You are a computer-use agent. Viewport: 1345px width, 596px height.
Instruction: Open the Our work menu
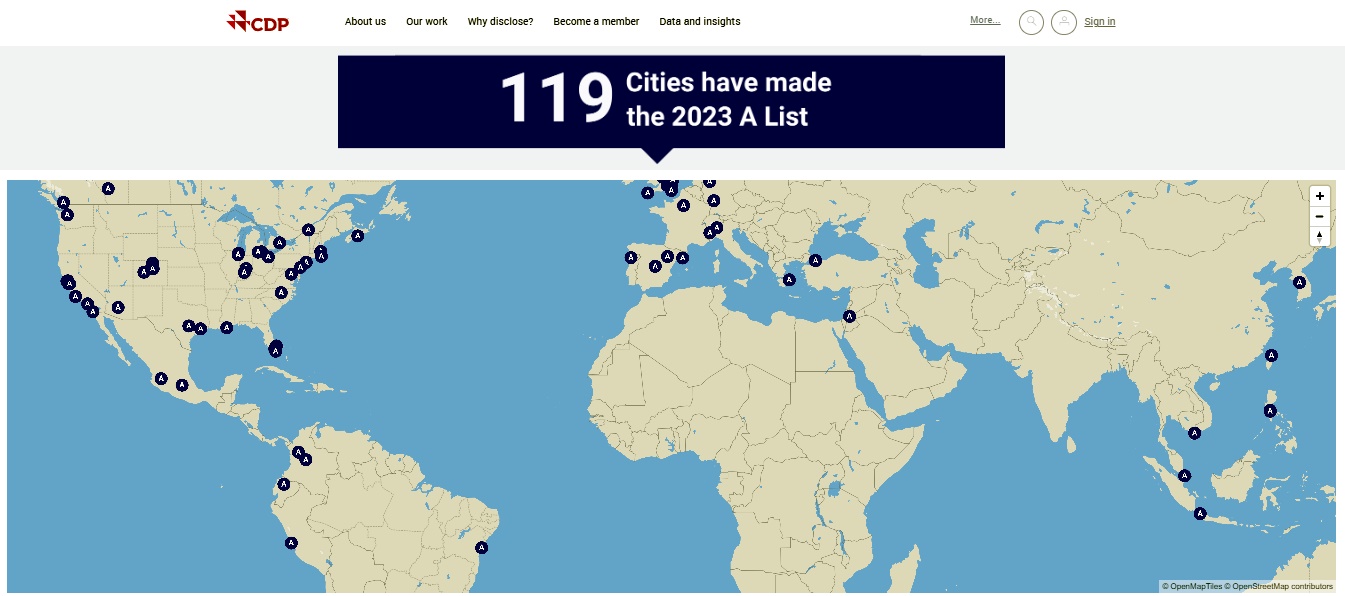[427, 21]
